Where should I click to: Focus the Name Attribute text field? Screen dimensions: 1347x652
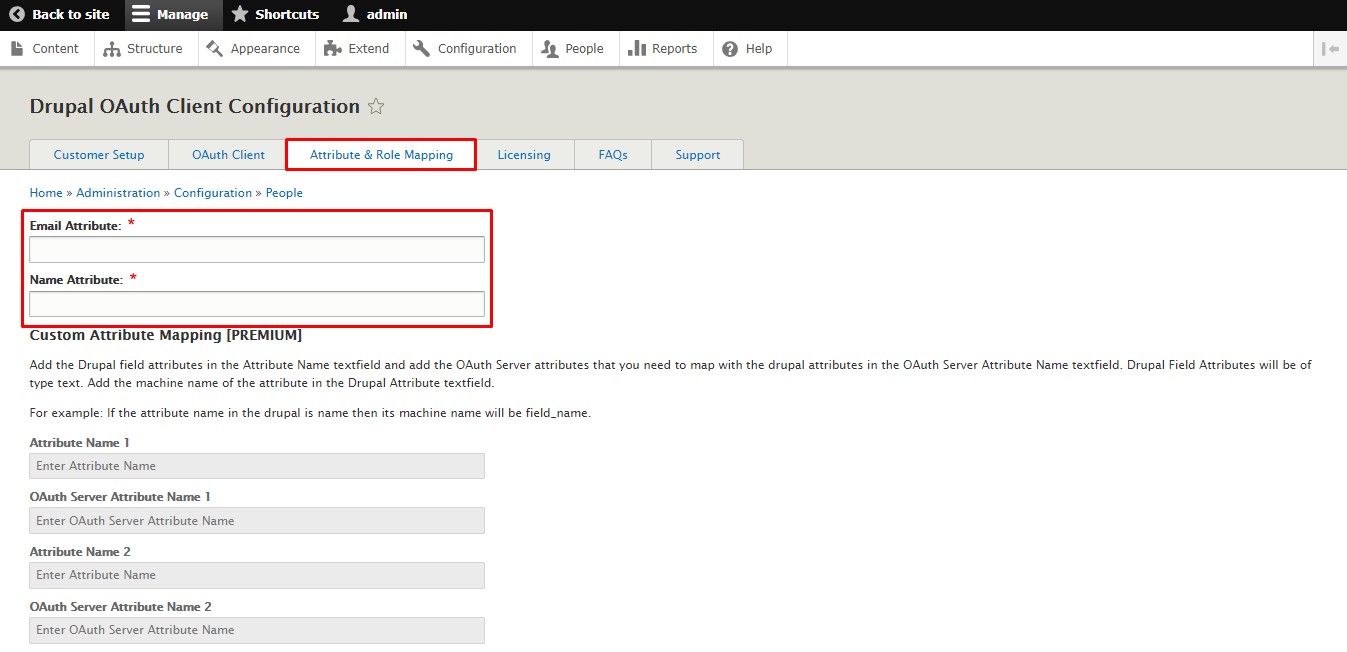[257, 304]
